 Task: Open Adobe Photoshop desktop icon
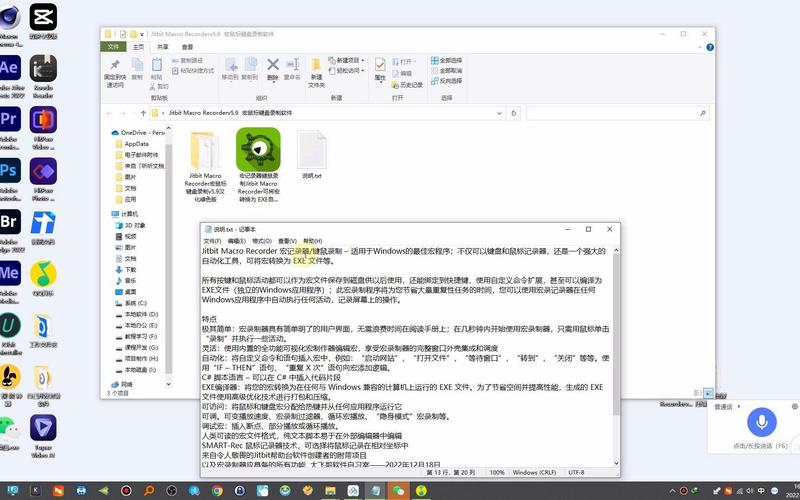(10, 170)
